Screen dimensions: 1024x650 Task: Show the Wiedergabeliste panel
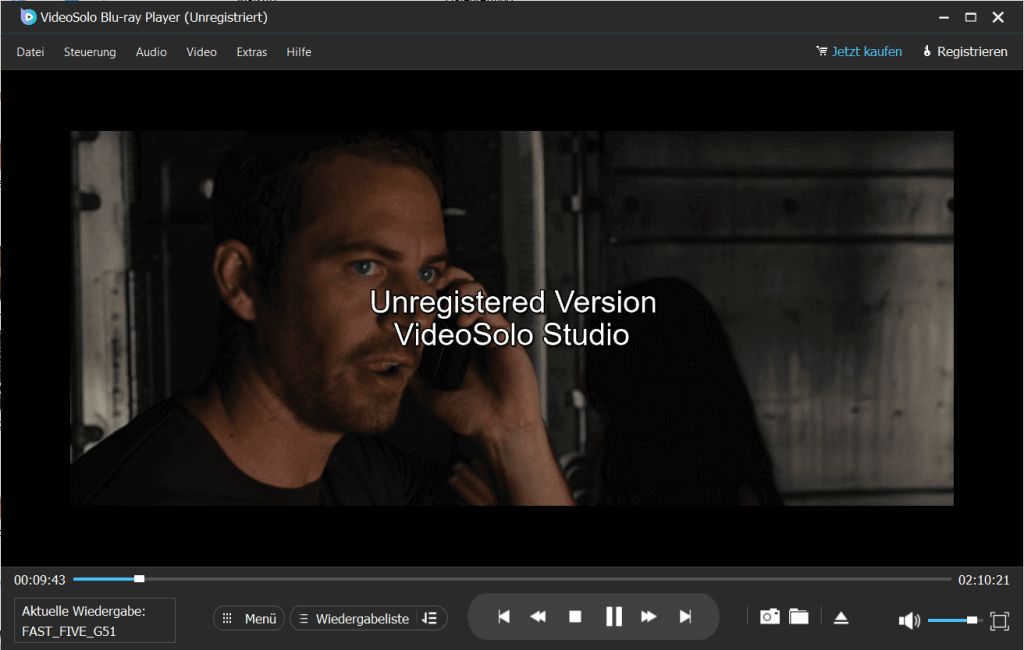[x=354, y=618]
